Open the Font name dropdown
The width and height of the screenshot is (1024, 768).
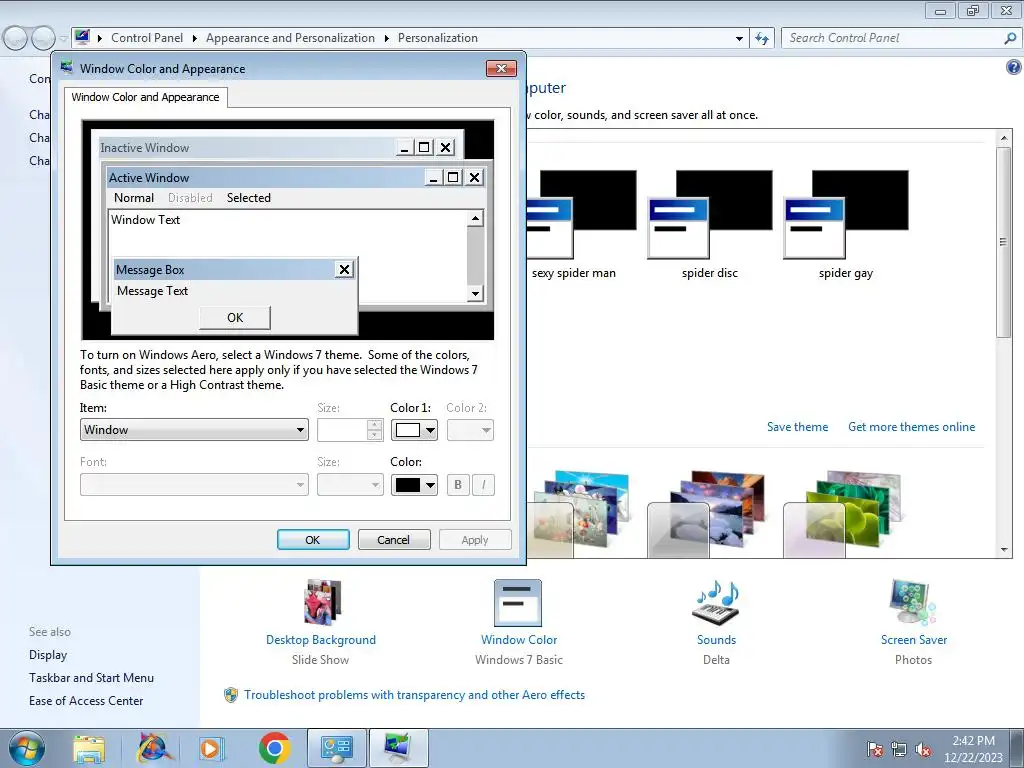click(x=194, y=485)
